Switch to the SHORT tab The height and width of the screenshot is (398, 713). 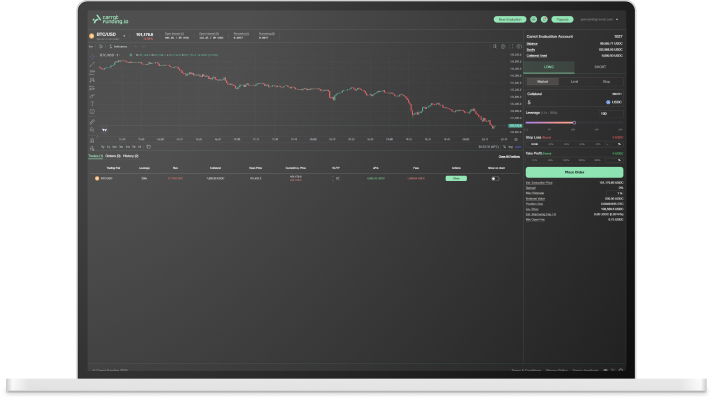click(600, 67)
